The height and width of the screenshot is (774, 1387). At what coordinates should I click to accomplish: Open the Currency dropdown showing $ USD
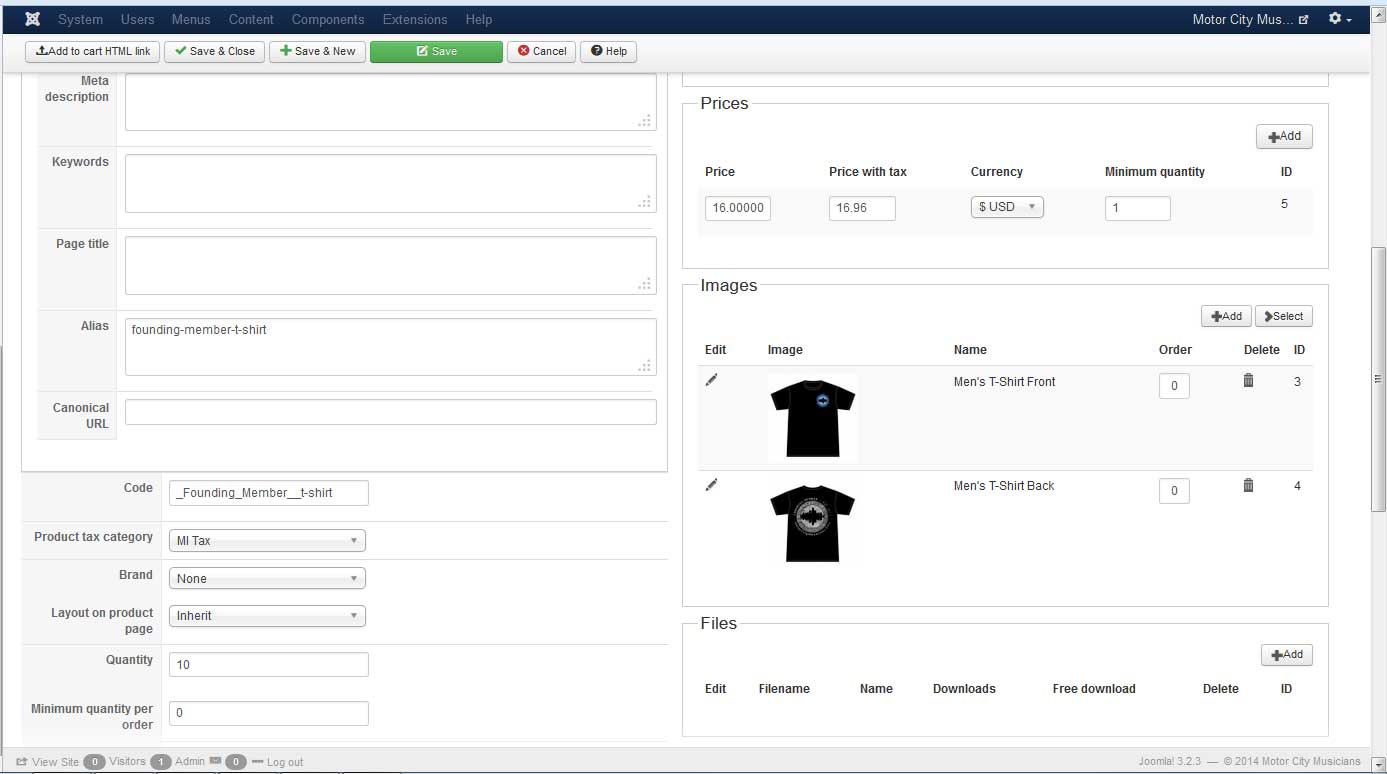pyautogui.click(x=1007, y=207)
